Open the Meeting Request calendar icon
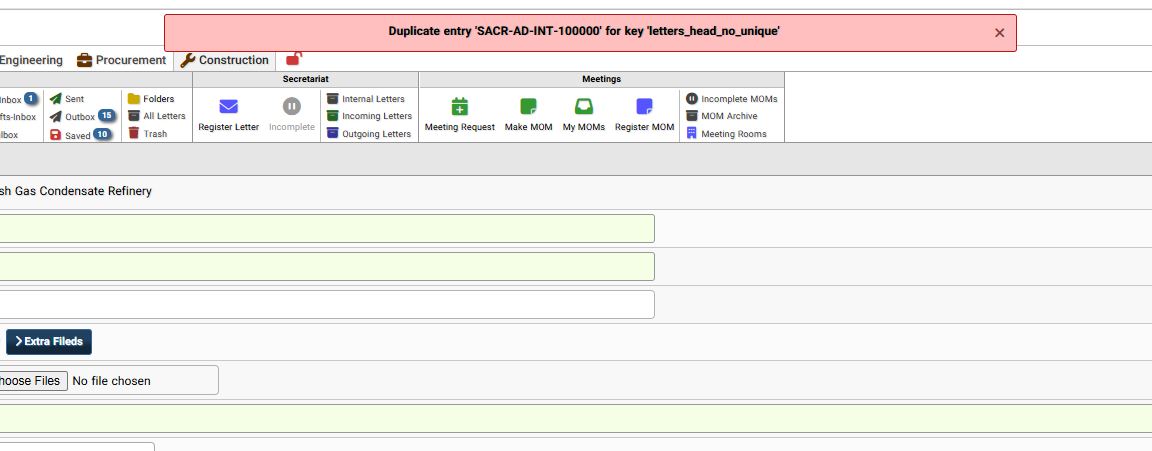Viewport: 1152px width, 451px height. pyautogui.click(x=459, y=107)
